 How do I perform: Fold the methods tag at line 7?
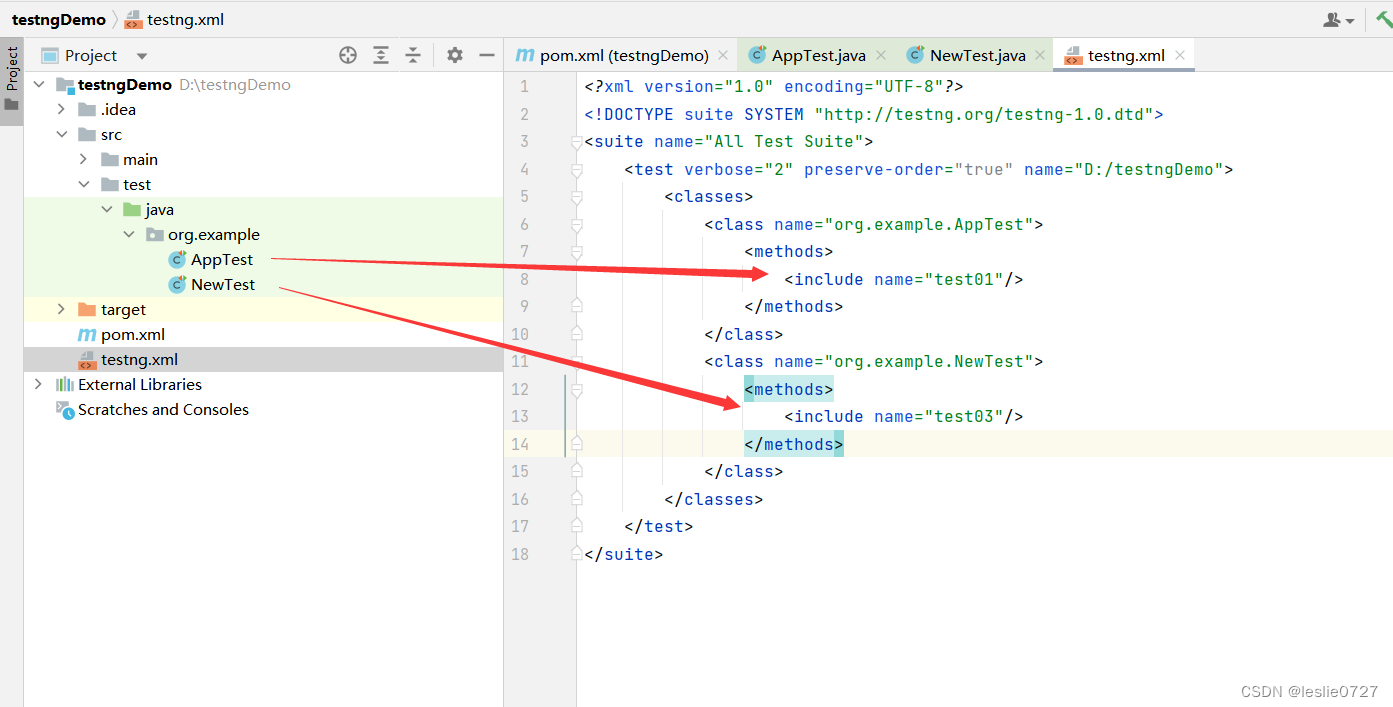tap(576, 252)
